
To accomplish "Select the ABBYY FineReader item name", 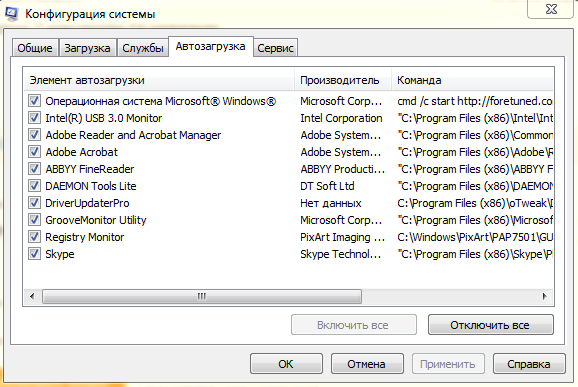I will (90, 169).
